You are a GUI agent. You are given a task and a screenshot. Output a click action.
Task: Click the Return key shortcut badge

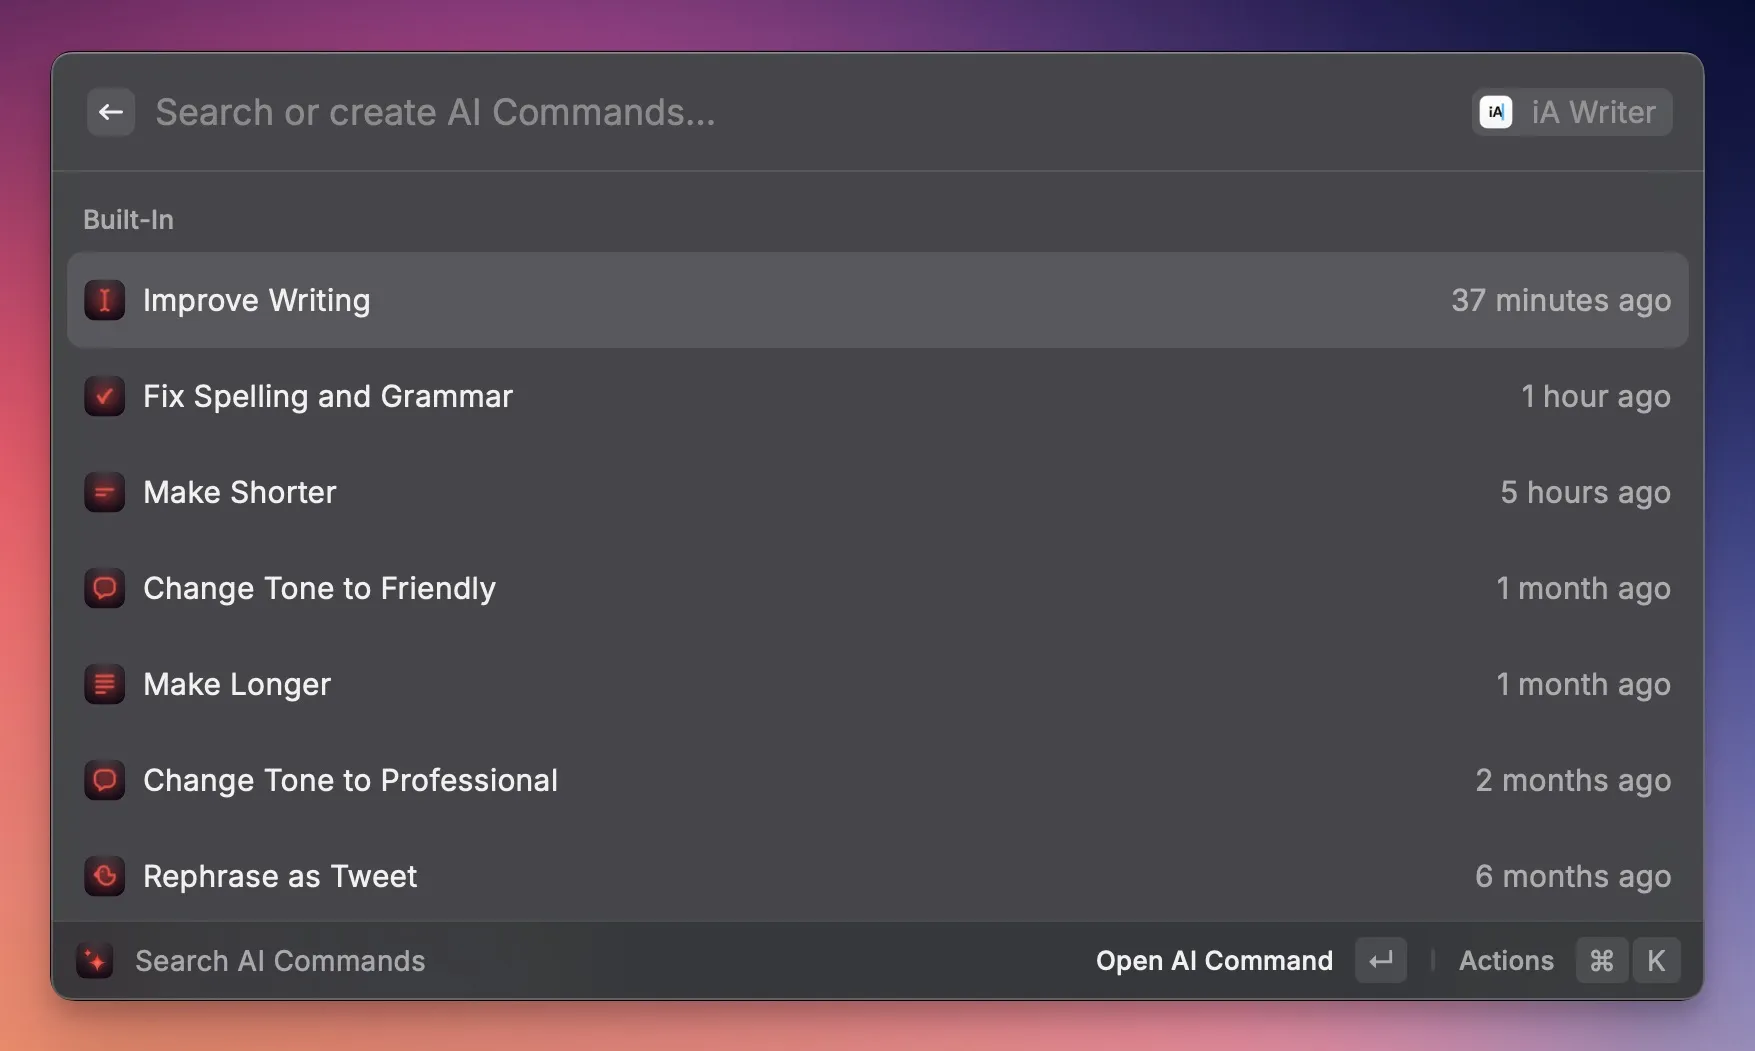tap(1380, 961)
